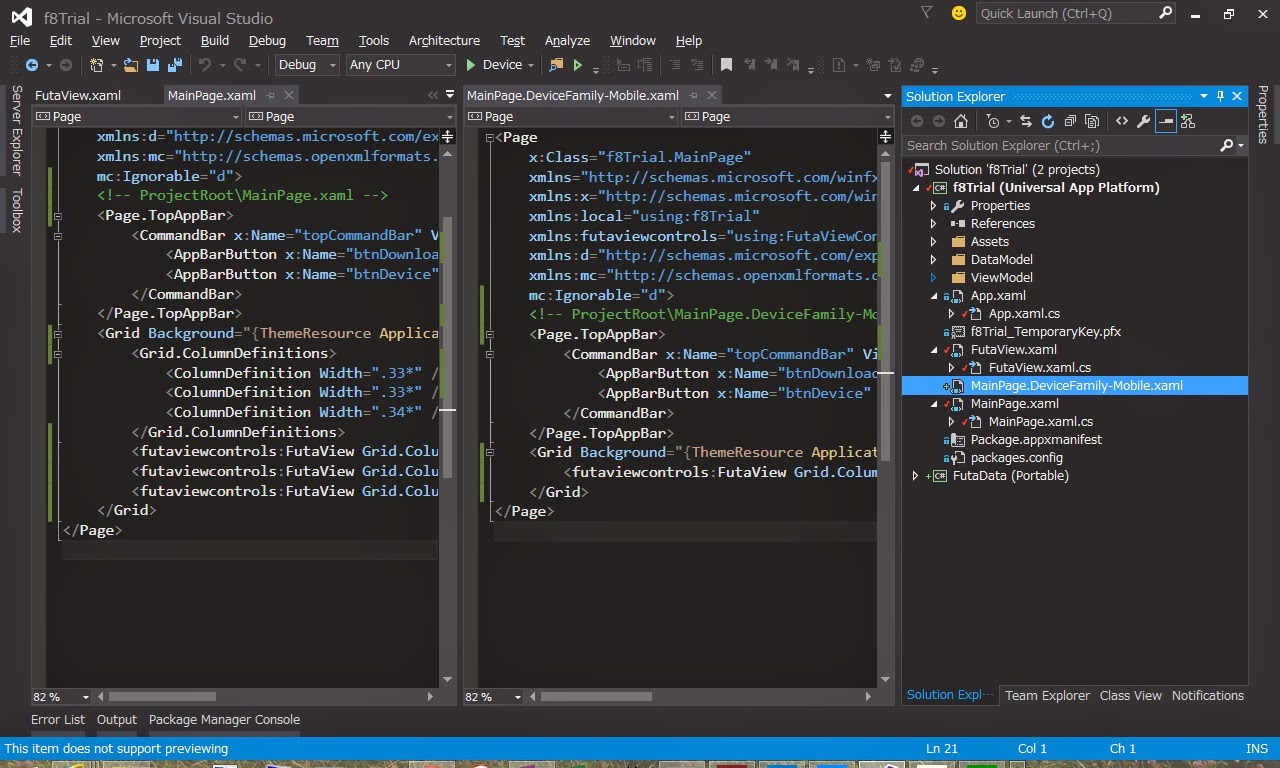
Task: Collapse the Page element in the right editor
Action: (490, 137)
